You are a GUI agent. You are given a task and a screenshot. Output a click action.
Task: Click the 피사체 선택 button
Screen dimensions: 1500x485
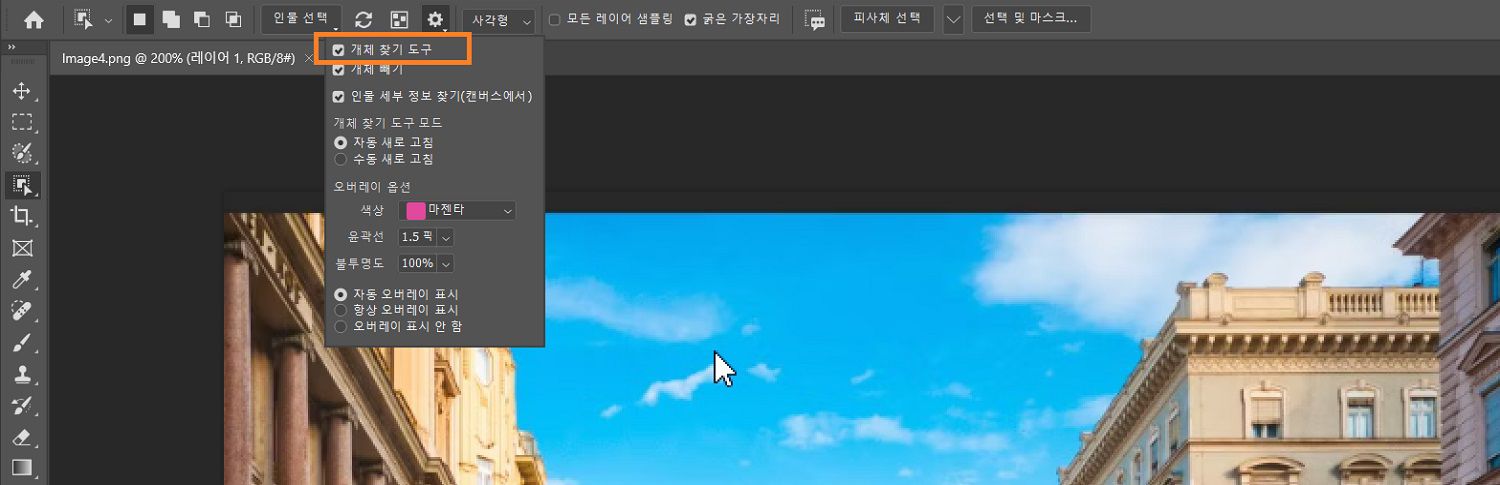coord(887,19)
